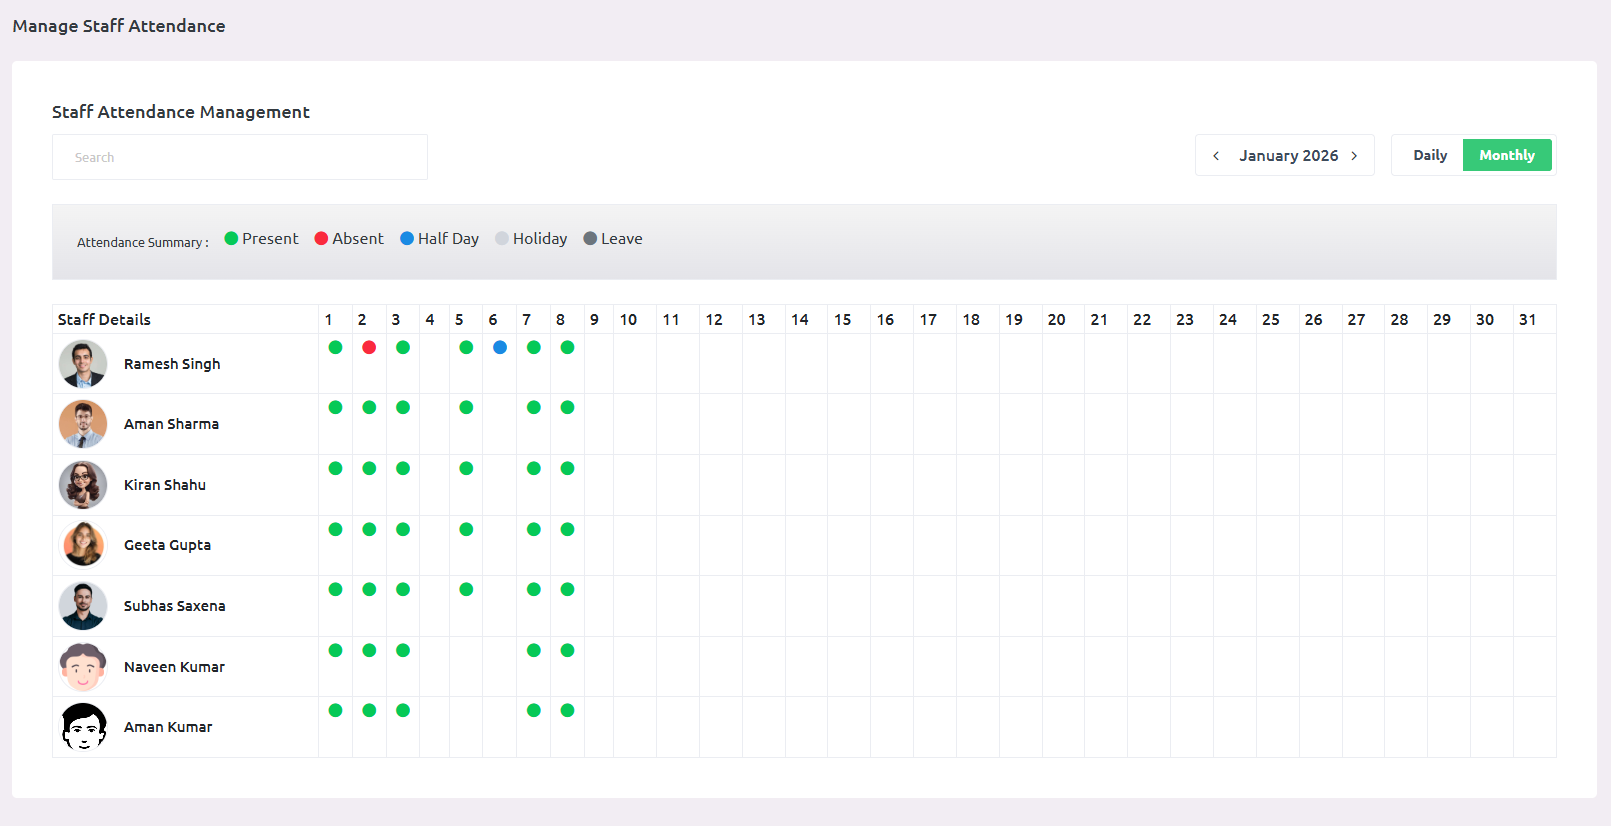Go to previous month arrow
Viewport: 1611px width, 826px height.
[1216, 156]
